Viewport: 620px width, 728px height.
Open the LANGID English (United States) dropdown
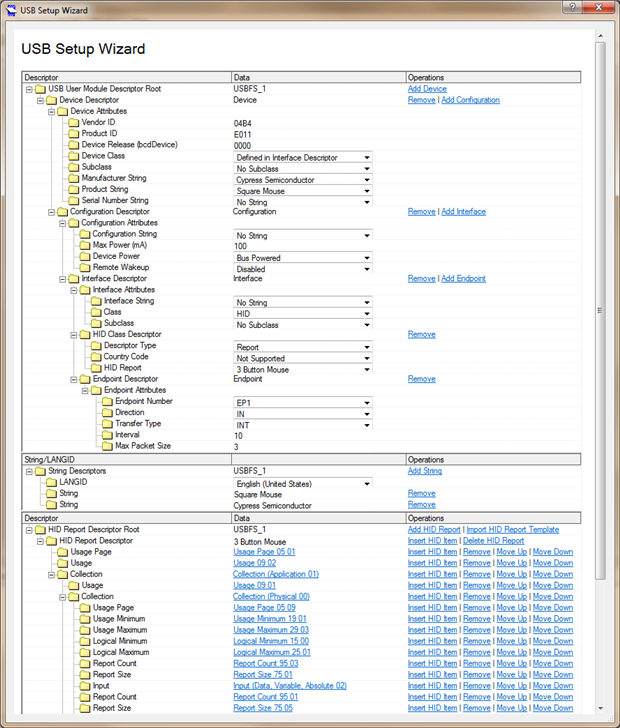(368, 483)
